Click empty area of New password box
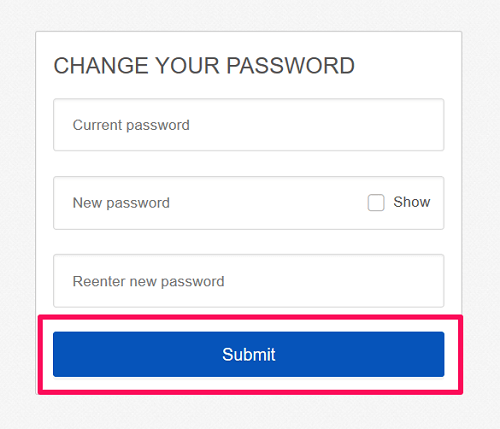This screenshot has height=429, width=500. (267, 203)
